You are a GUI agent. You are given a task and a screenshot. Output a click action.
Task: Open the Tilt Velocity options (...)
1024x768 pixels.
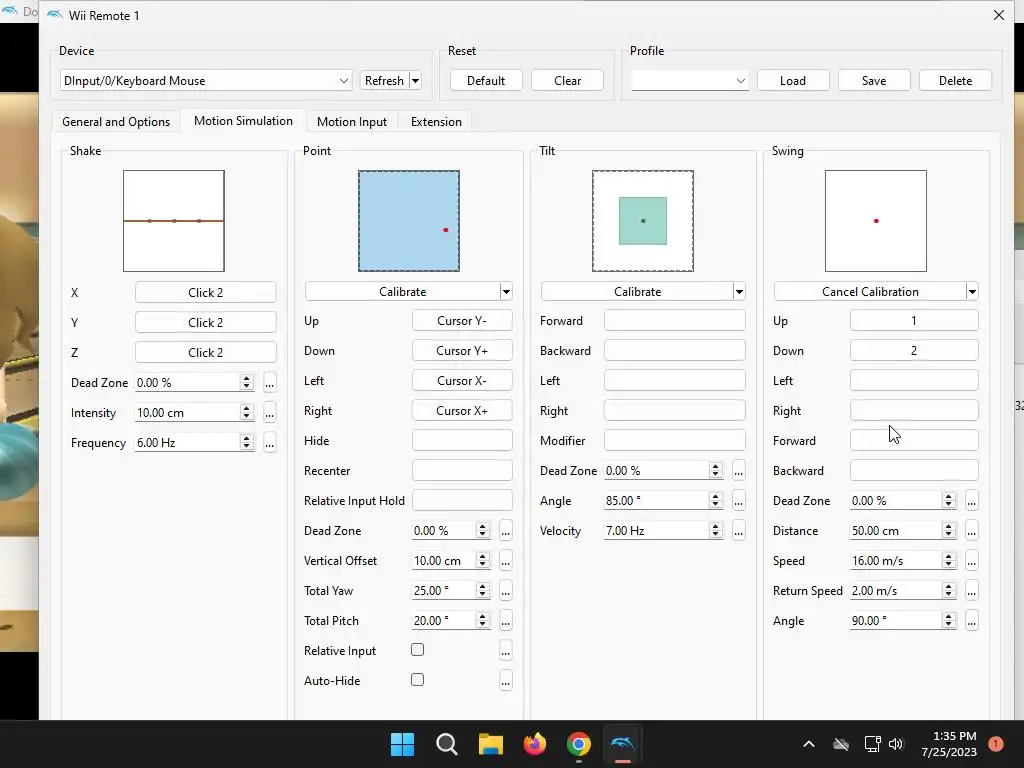pos(739,531)
